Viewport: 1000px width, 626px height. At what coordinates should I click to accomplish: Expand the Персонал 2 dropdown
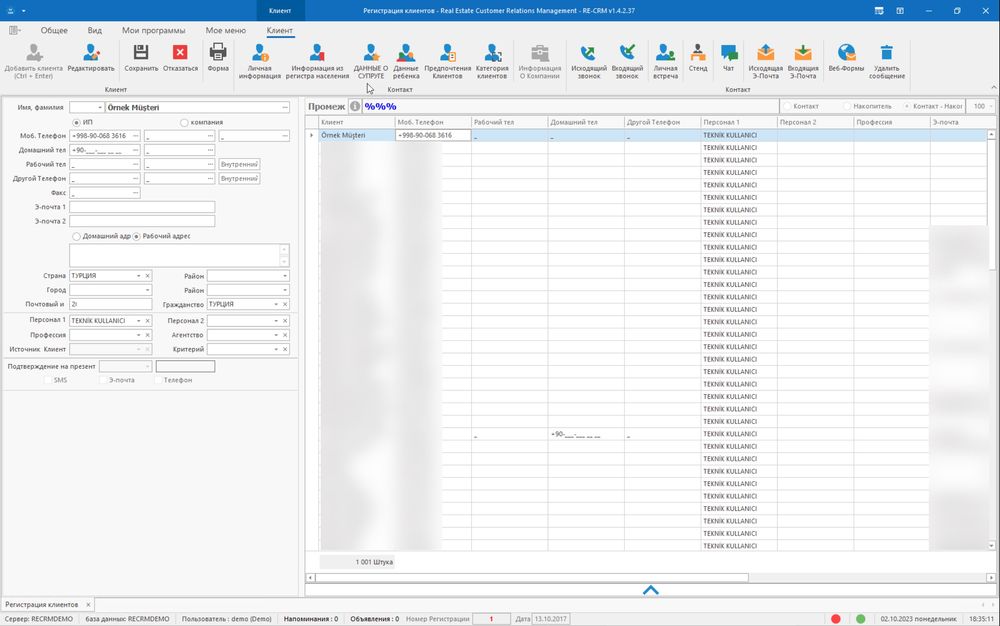pyautogui.click(x=276, y=321)
